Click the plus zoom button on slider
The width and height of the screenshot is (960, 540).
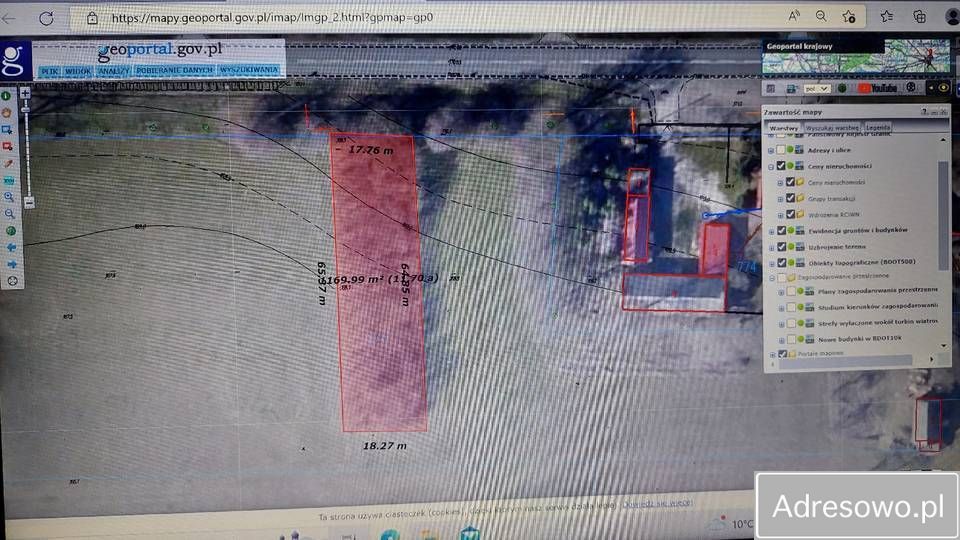(x=24, y=93)
